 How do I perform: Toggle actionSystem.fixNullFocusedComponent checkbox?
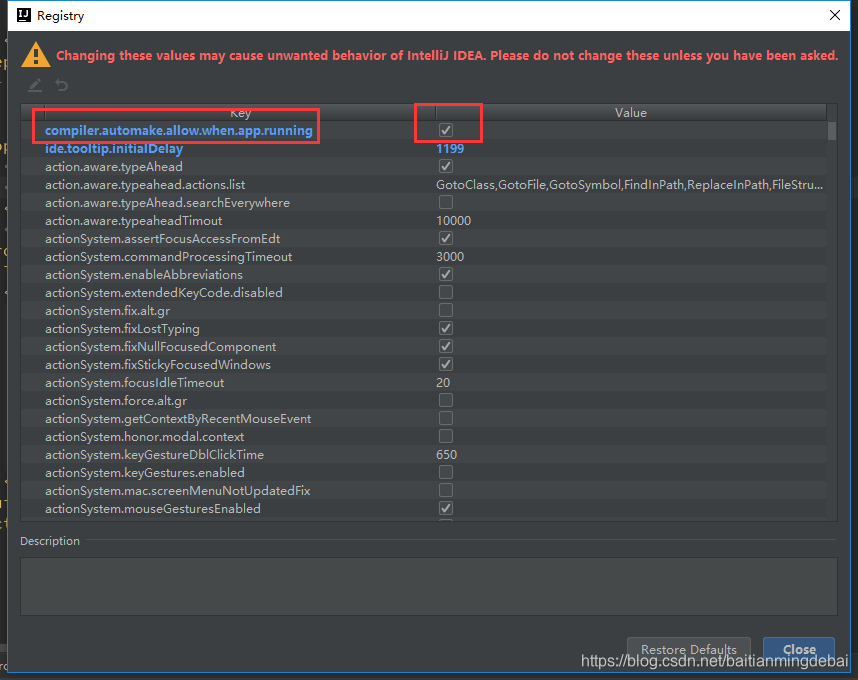(x=446, y=347)
